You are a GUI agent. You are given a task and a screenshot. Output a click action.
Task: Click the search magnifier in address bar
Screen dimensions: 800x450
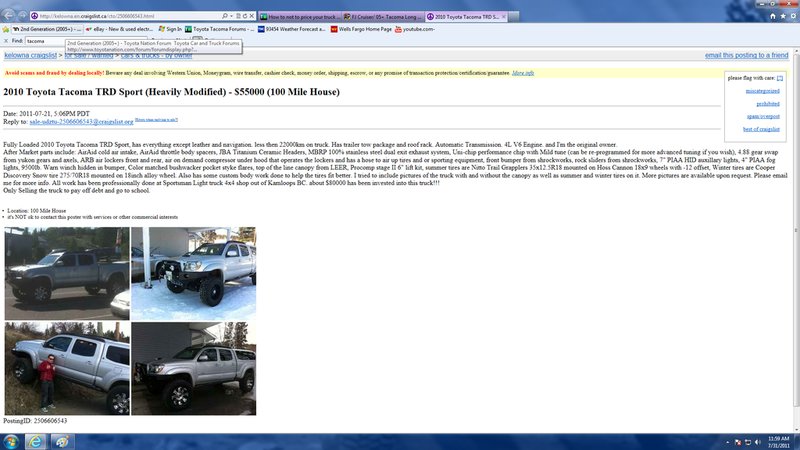224,16
